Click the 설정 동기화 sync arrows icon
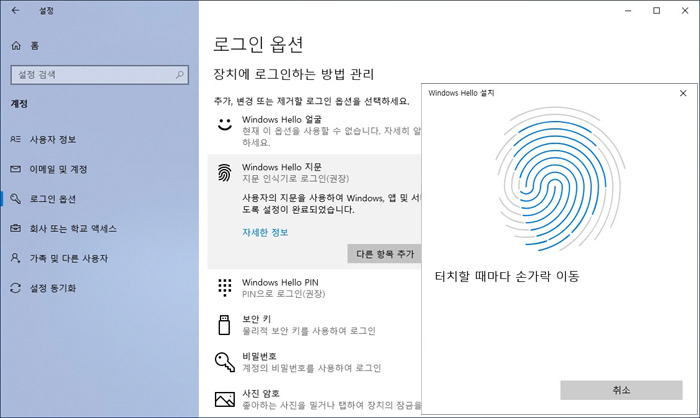Image resolution: width=700 pixels, height=418 pixels. click(x=16, y=288)
